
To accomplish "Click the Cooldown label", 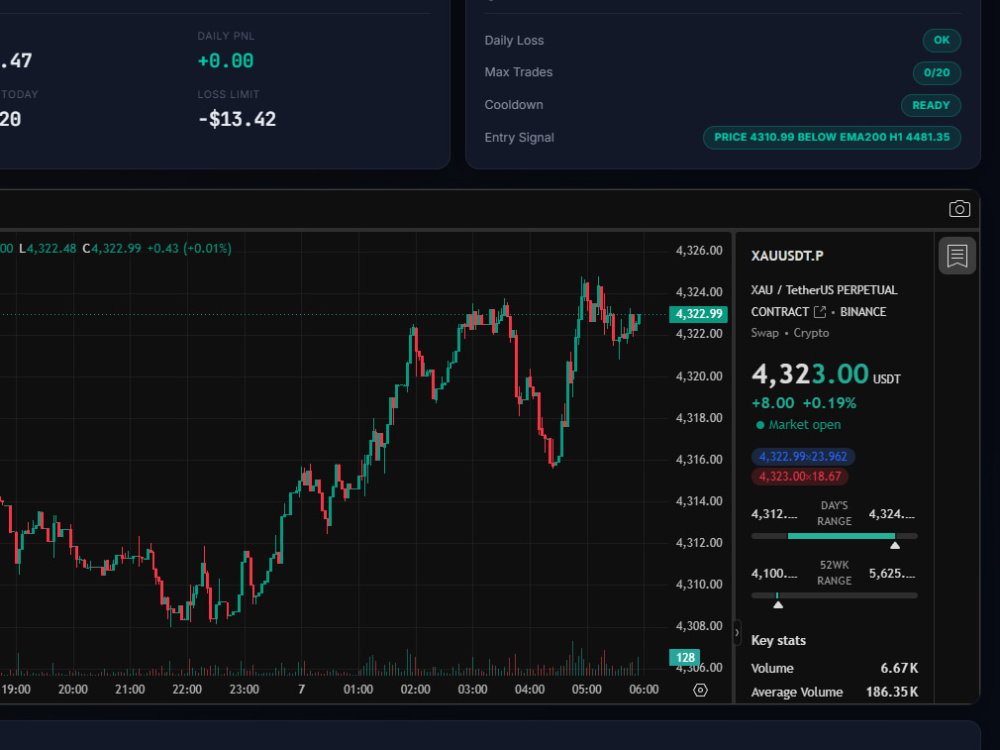I will click(x=513, y=105).
